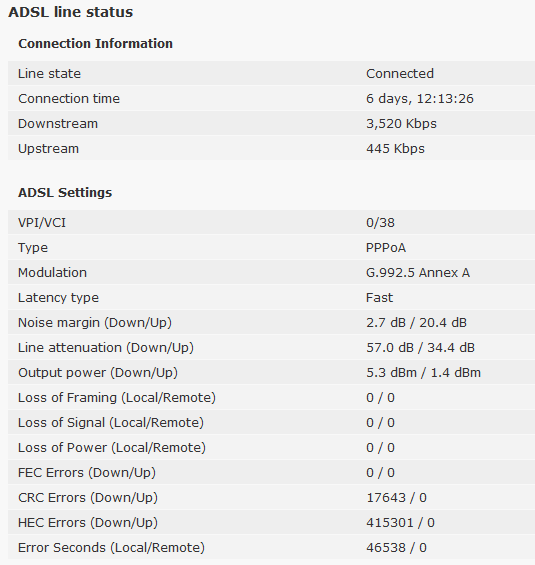Click the VPI/VCI value 0/38
The height and width of the screenshot is (565, 535).
click(380, 223)
